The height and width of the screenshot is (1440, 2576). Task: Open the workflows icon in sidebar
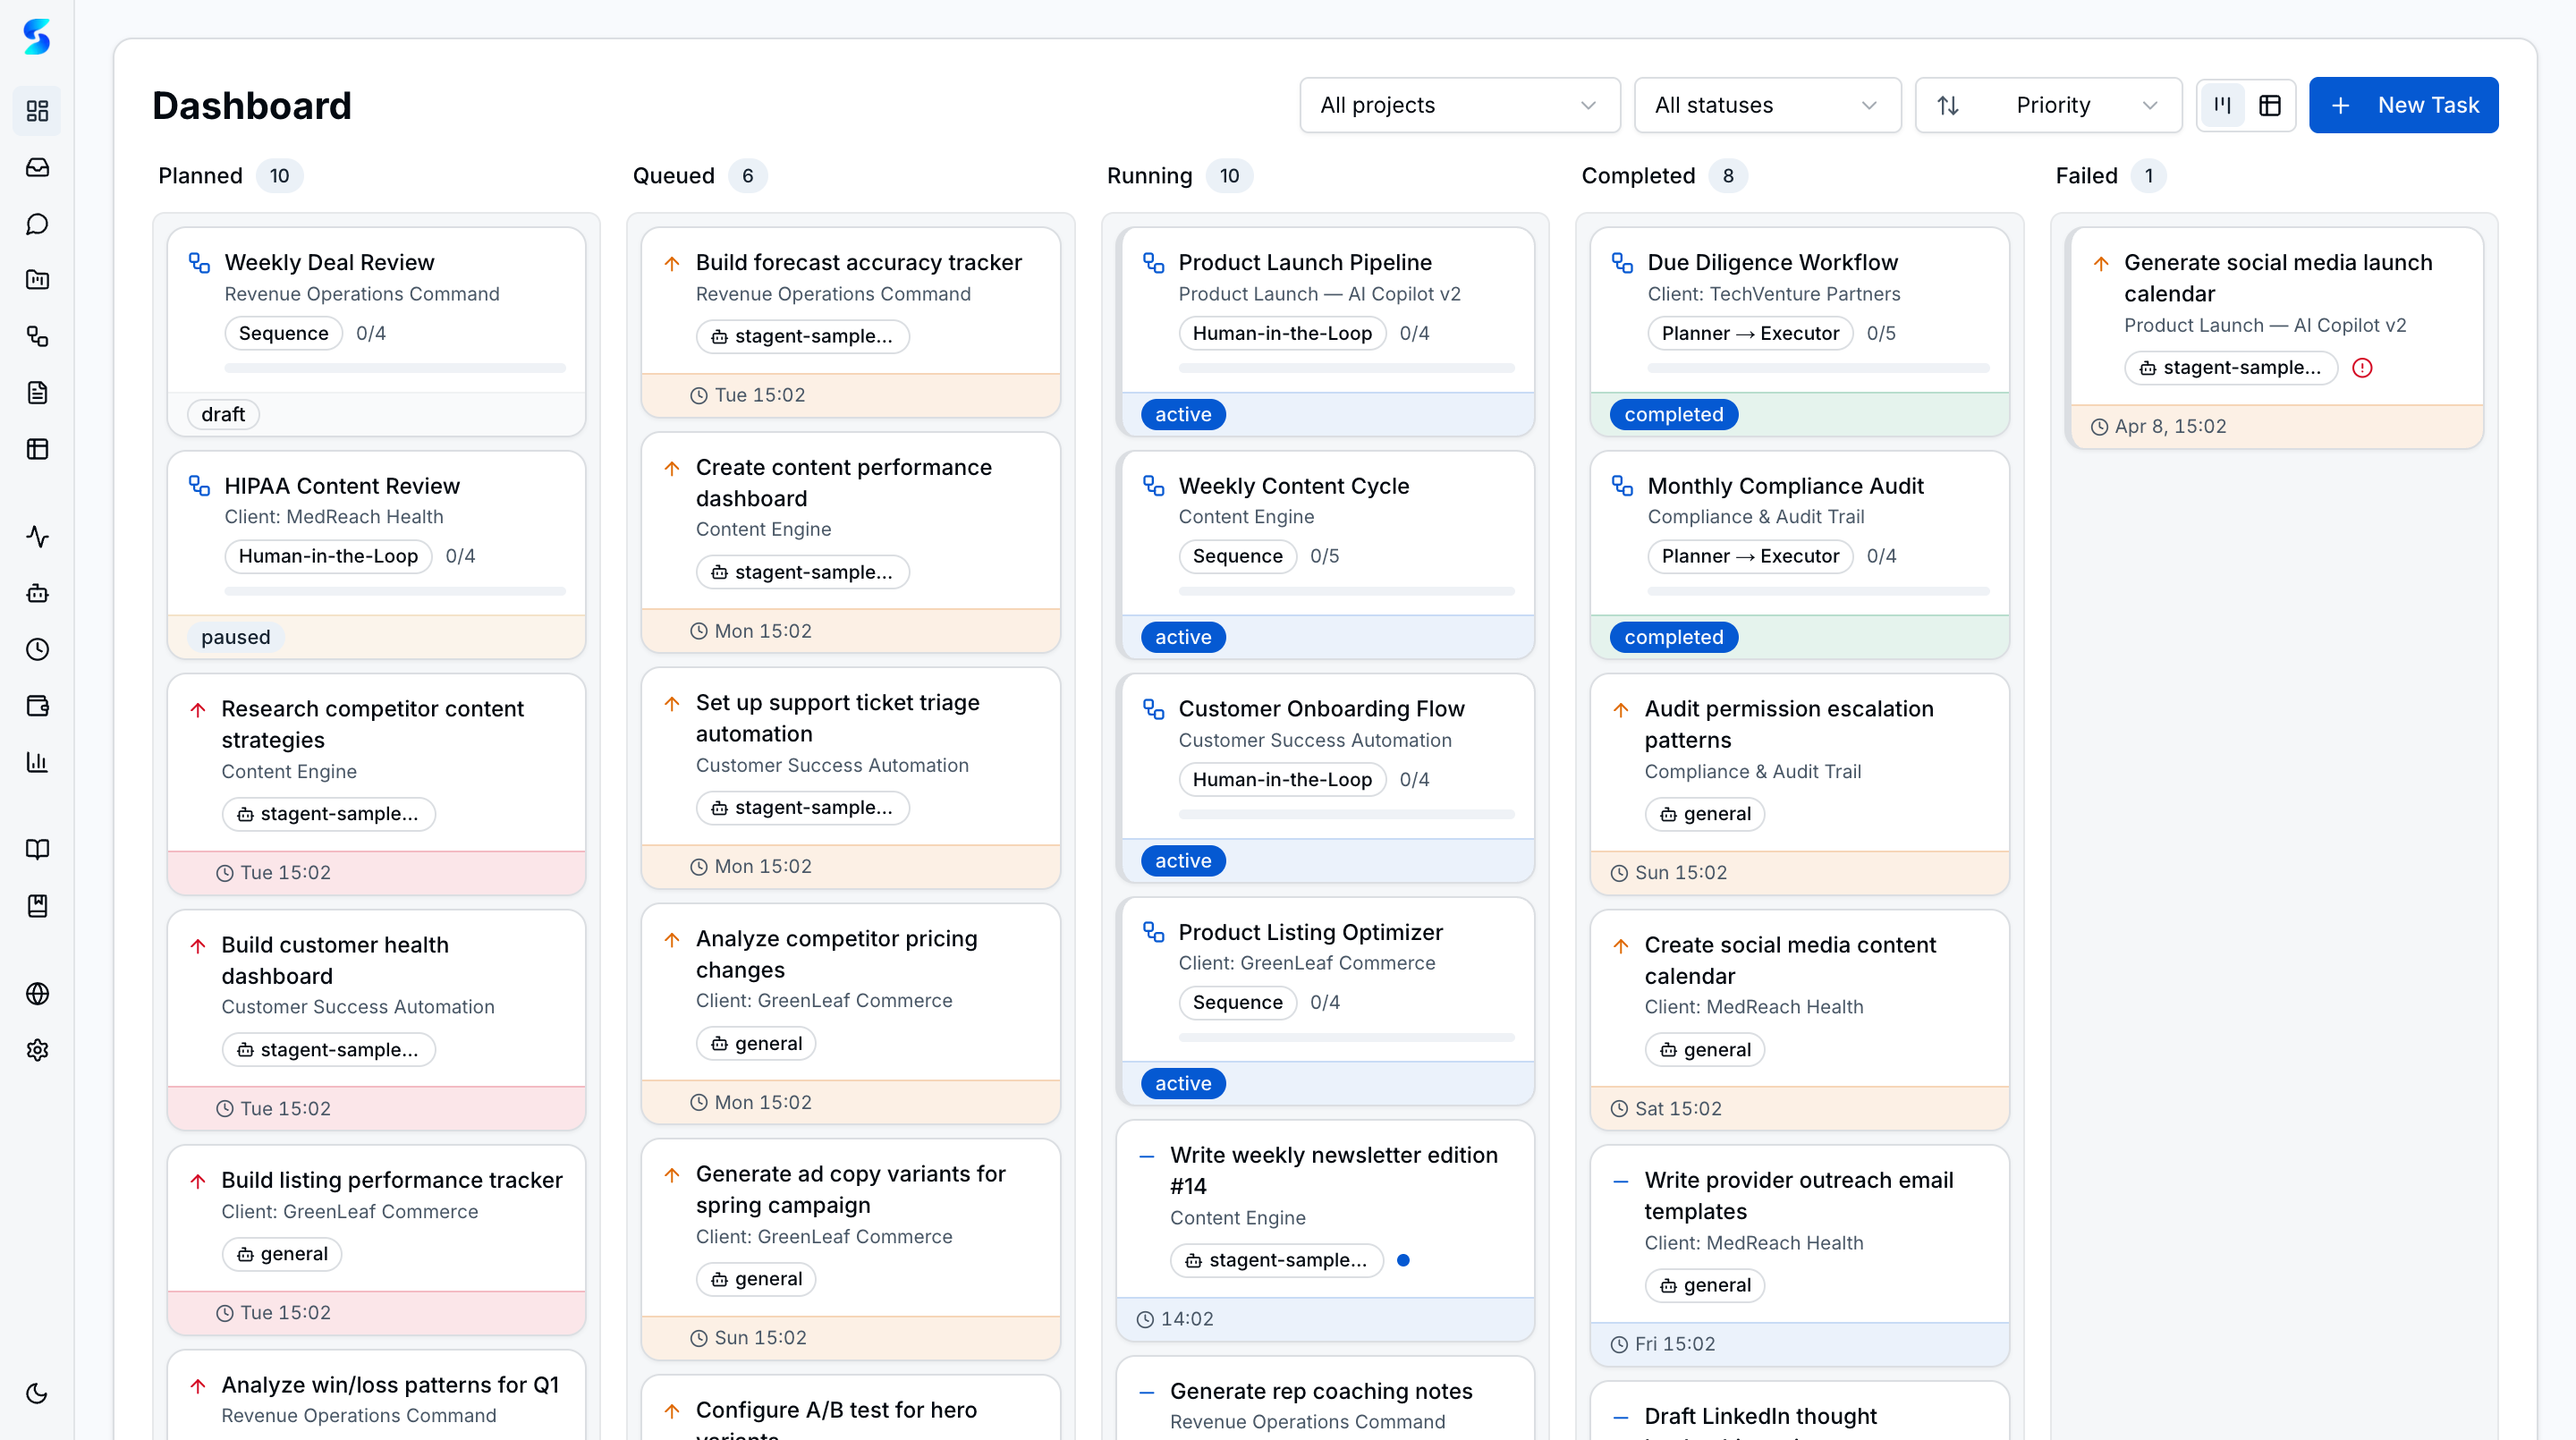click(37, 336)
